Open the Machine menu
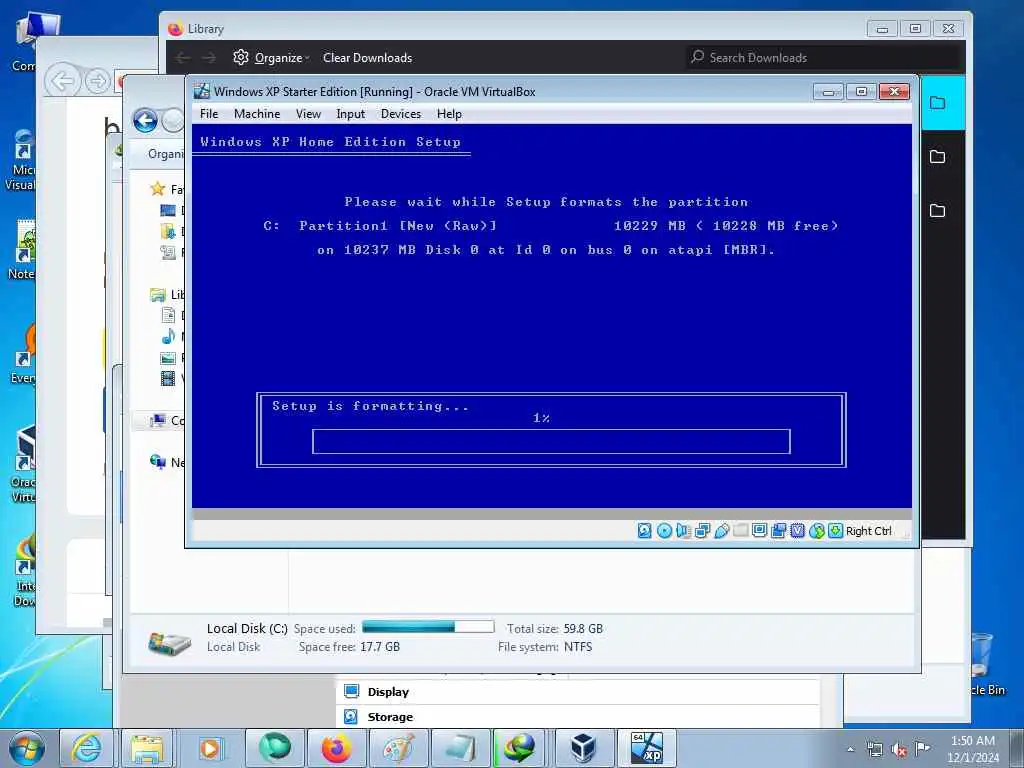Viewport: 1024px width, 768px height. [257, 114]
